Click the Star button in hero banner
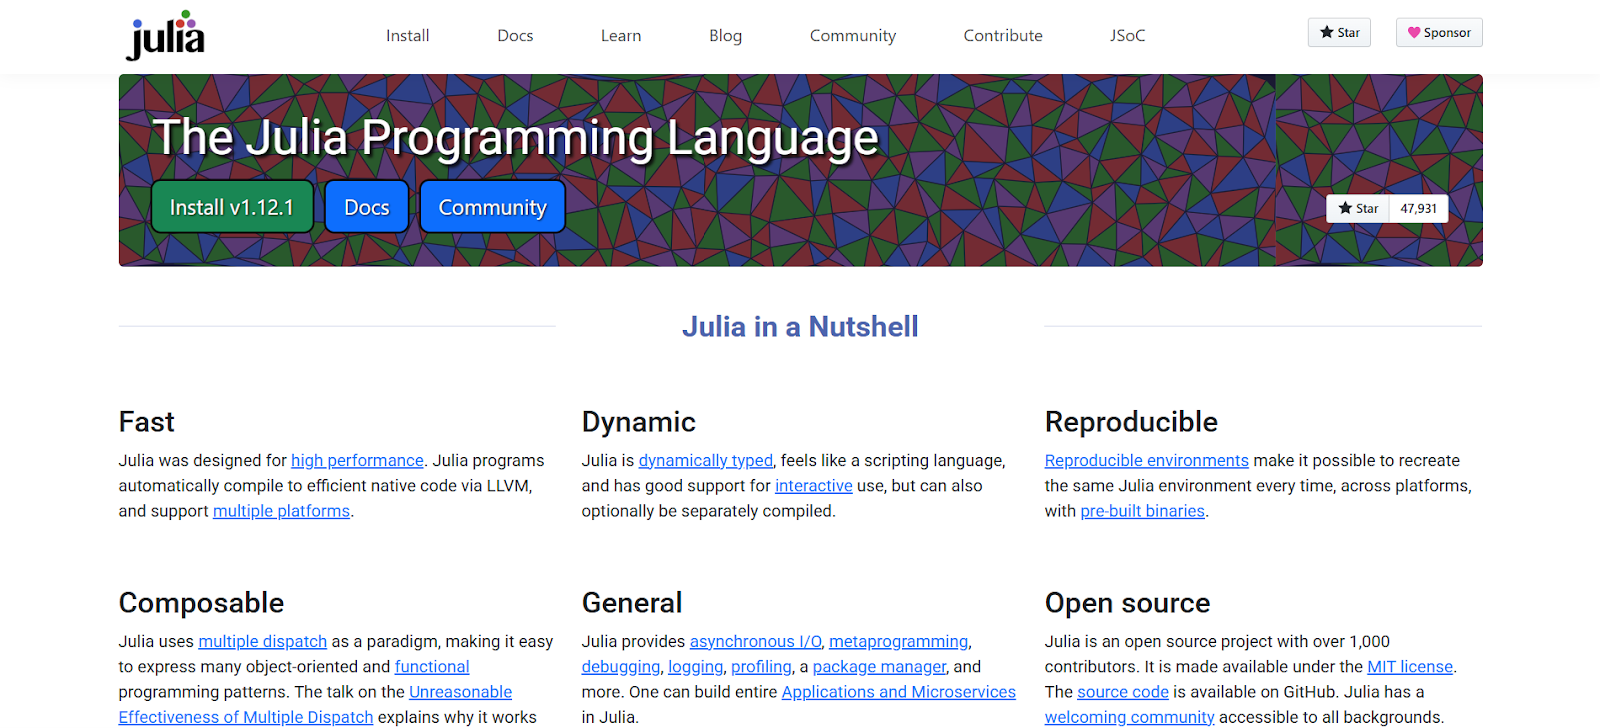This screenshot has width=1600, height=728. click(x=1358, y=208)
